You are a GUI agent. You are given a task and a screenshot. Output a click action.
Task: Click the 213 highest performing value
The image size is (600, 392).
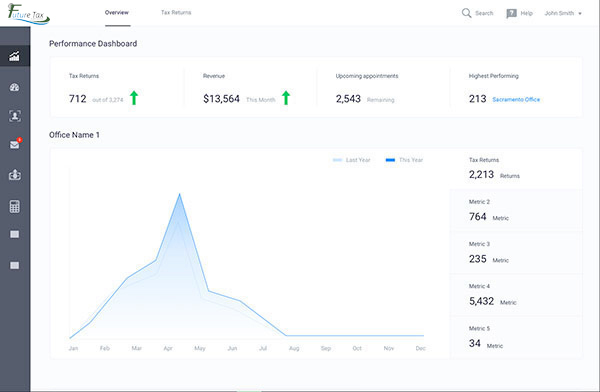(478, 99)
